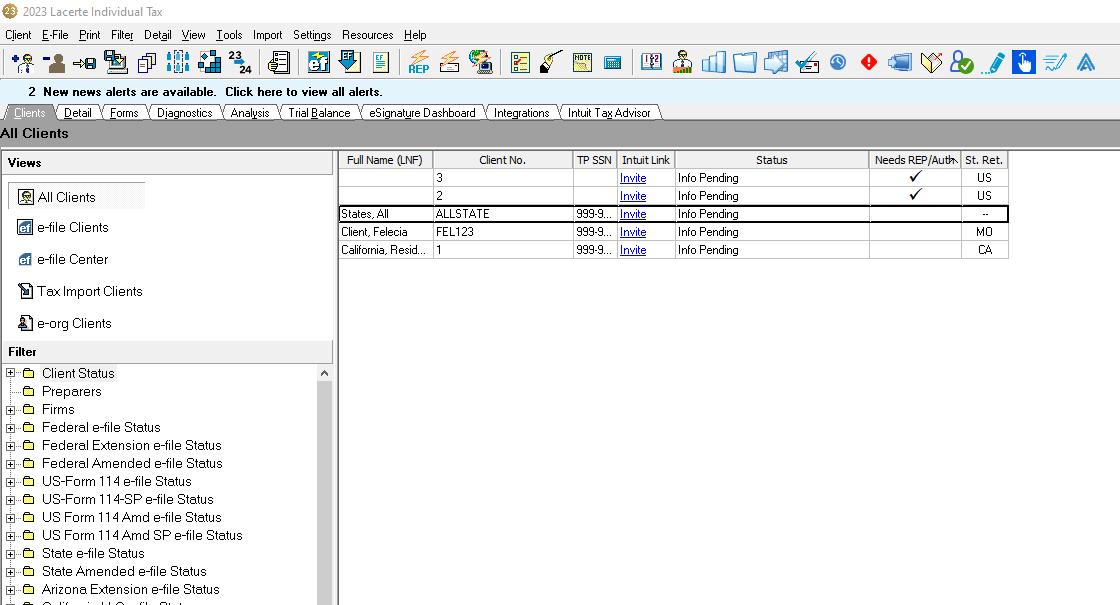The width and height of the screenshot is (1120, 605).
Task: Click the REP lightning bolt icon
Action: point(419,63)
